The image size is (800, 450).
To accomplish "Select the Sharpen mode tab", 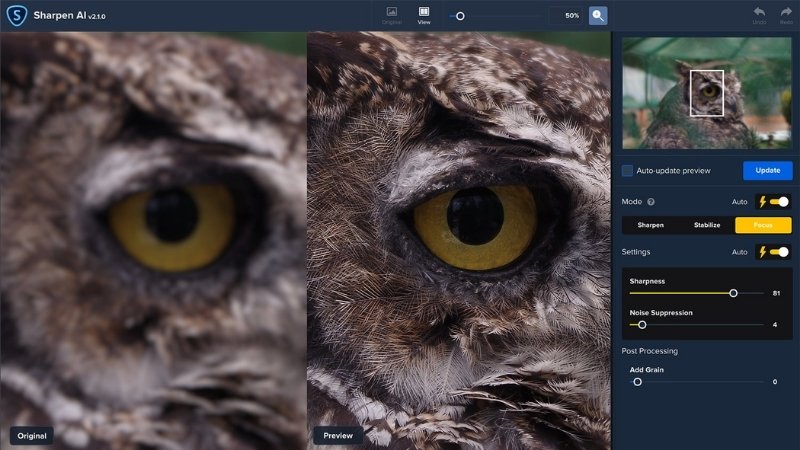I will coord(650,225).
